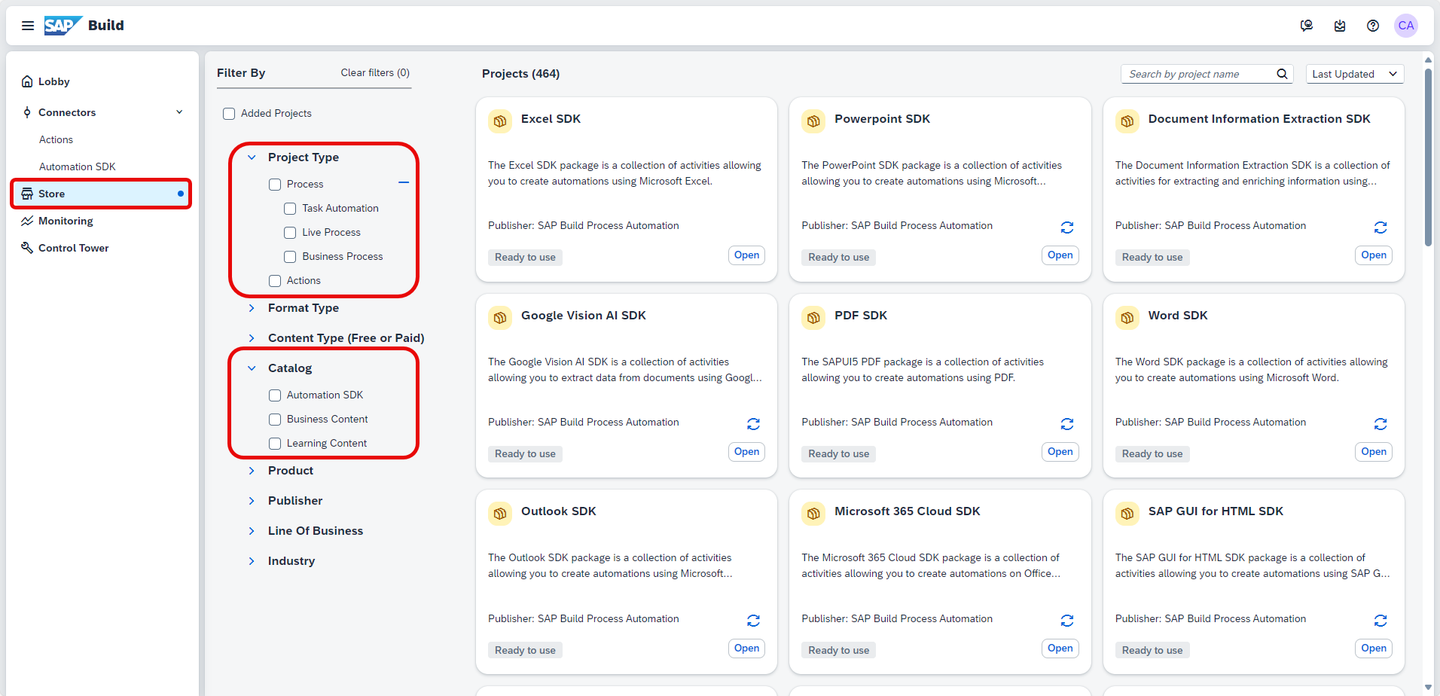
Task: Click the update icon on the Word SDK card
Action: tap(1381, 424)
